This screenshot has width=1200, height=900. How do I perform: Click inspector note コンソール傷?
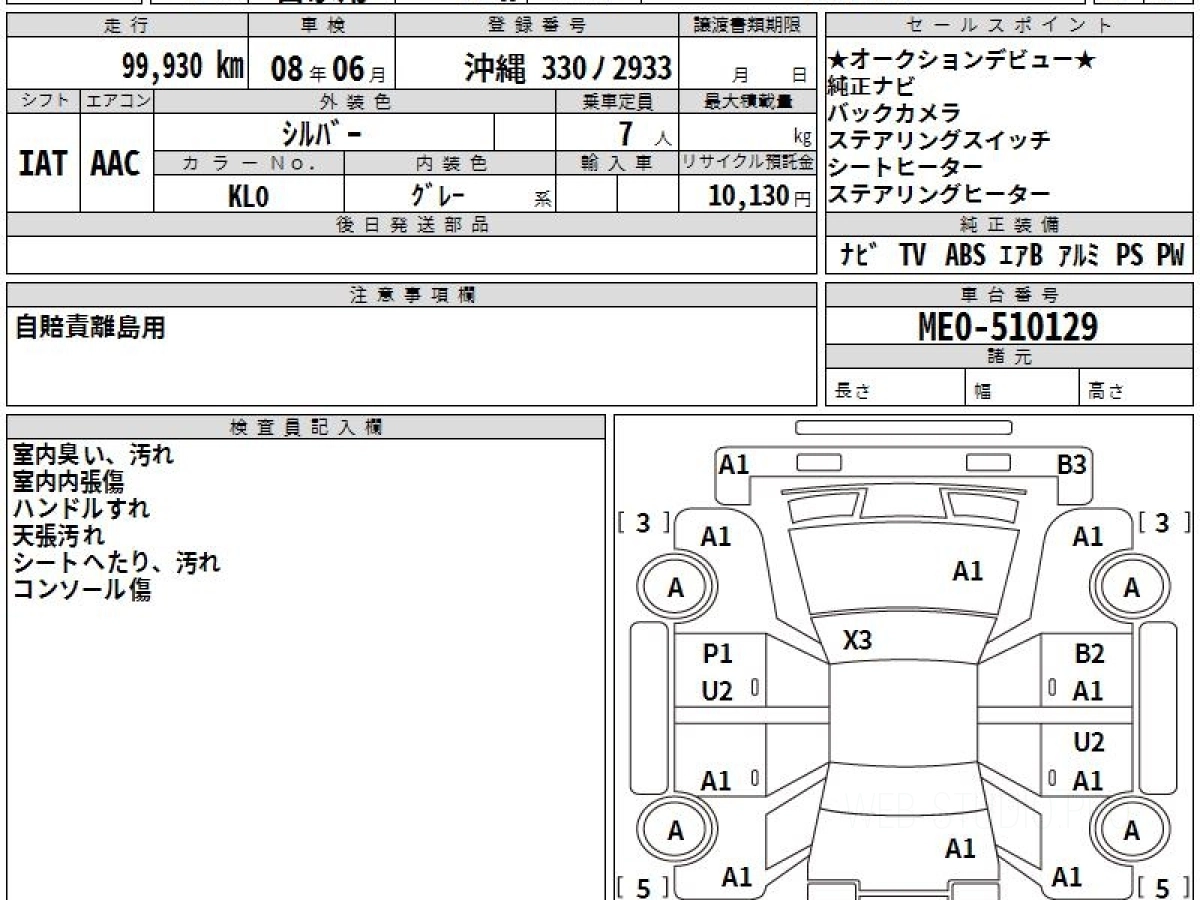point(81,590)
